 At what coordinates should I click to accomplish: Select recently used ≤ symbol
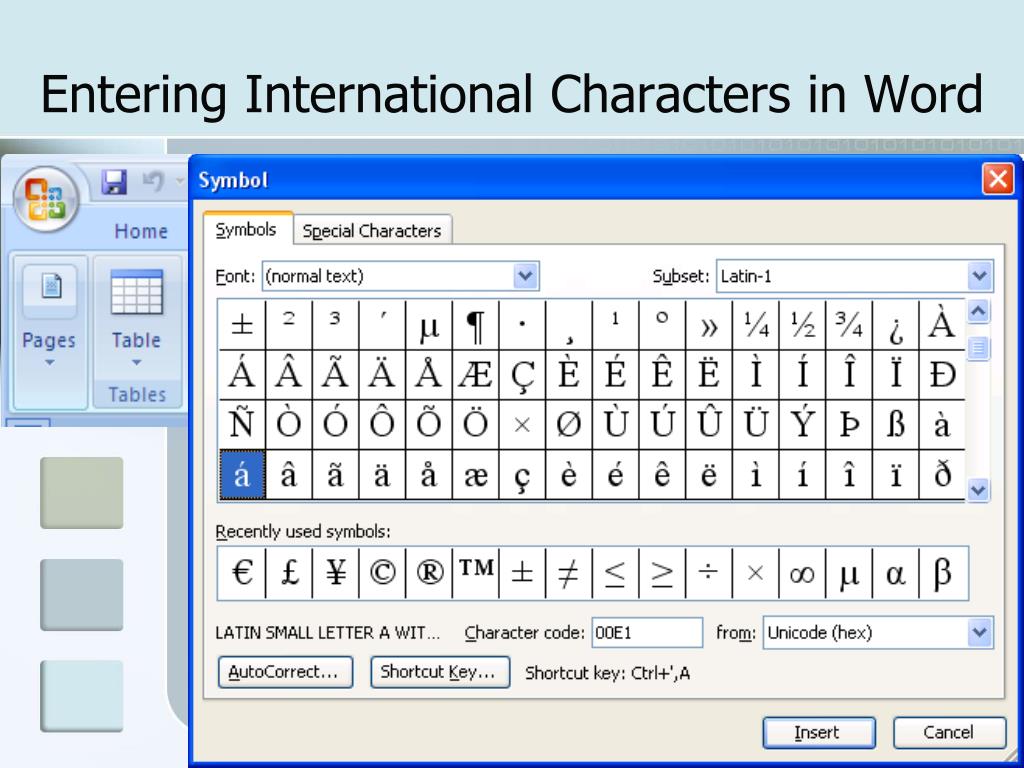616,573
